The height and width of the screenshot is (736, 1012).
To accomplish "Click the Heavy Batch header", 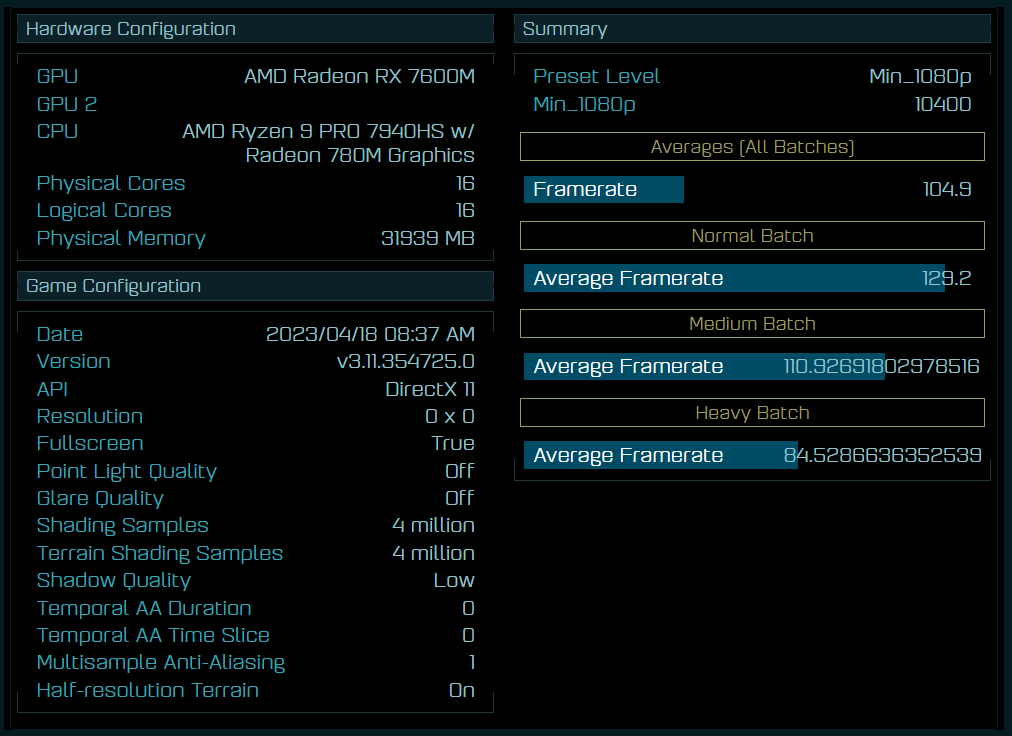I will 752,413.
